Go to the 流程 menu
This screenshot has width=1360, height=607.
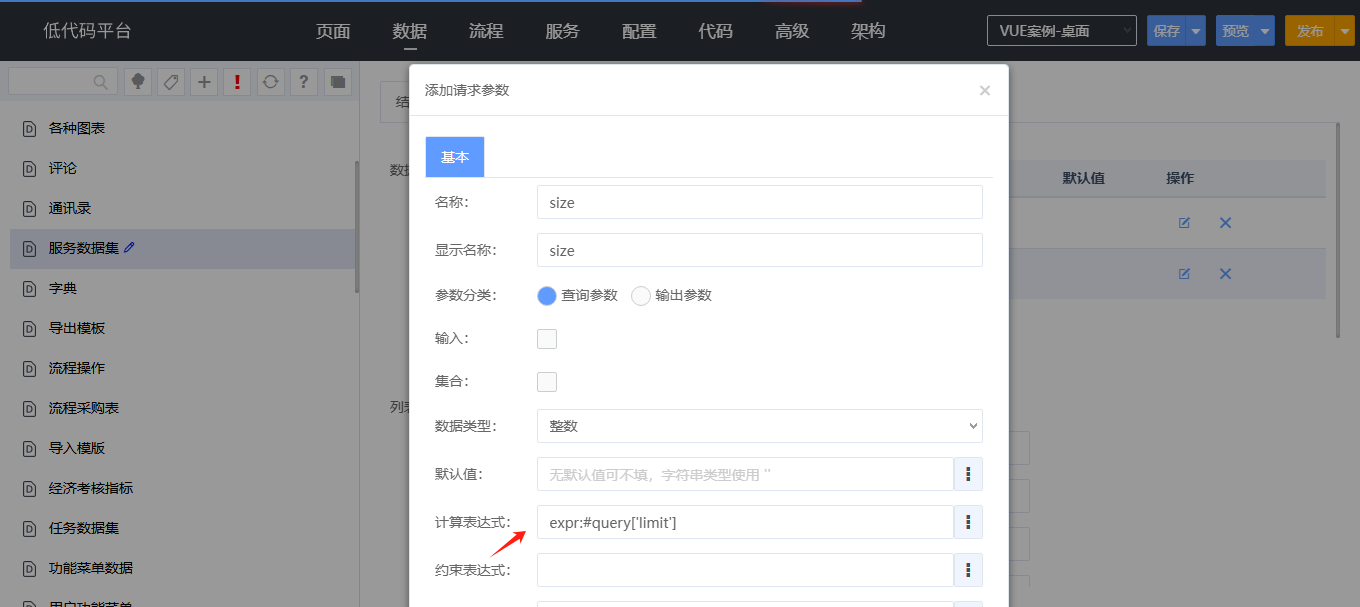point(486,31)
